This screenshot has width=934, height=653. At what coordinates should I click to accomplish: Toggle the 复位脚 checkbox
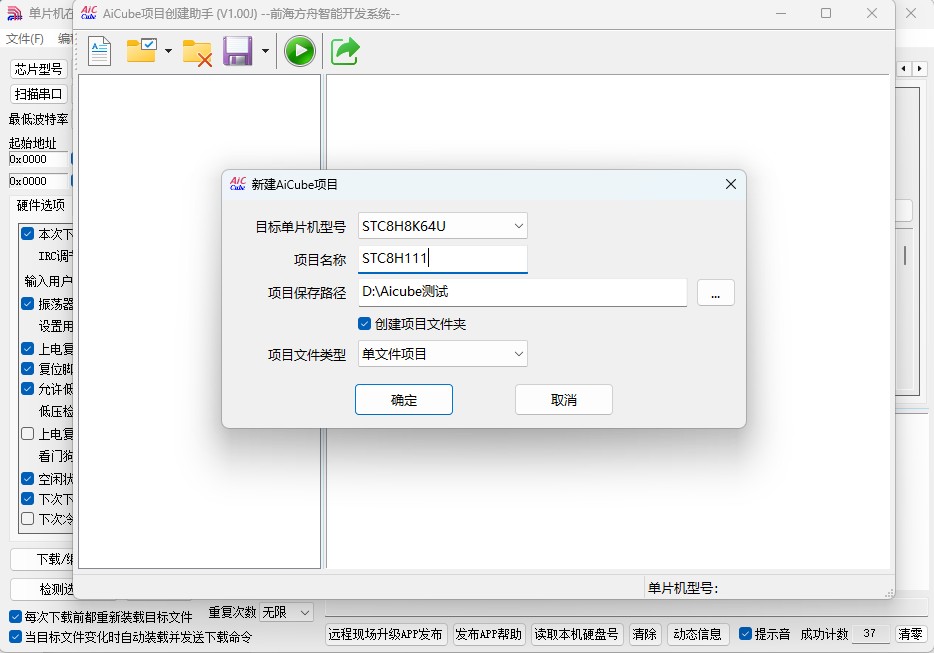point(27,368)
